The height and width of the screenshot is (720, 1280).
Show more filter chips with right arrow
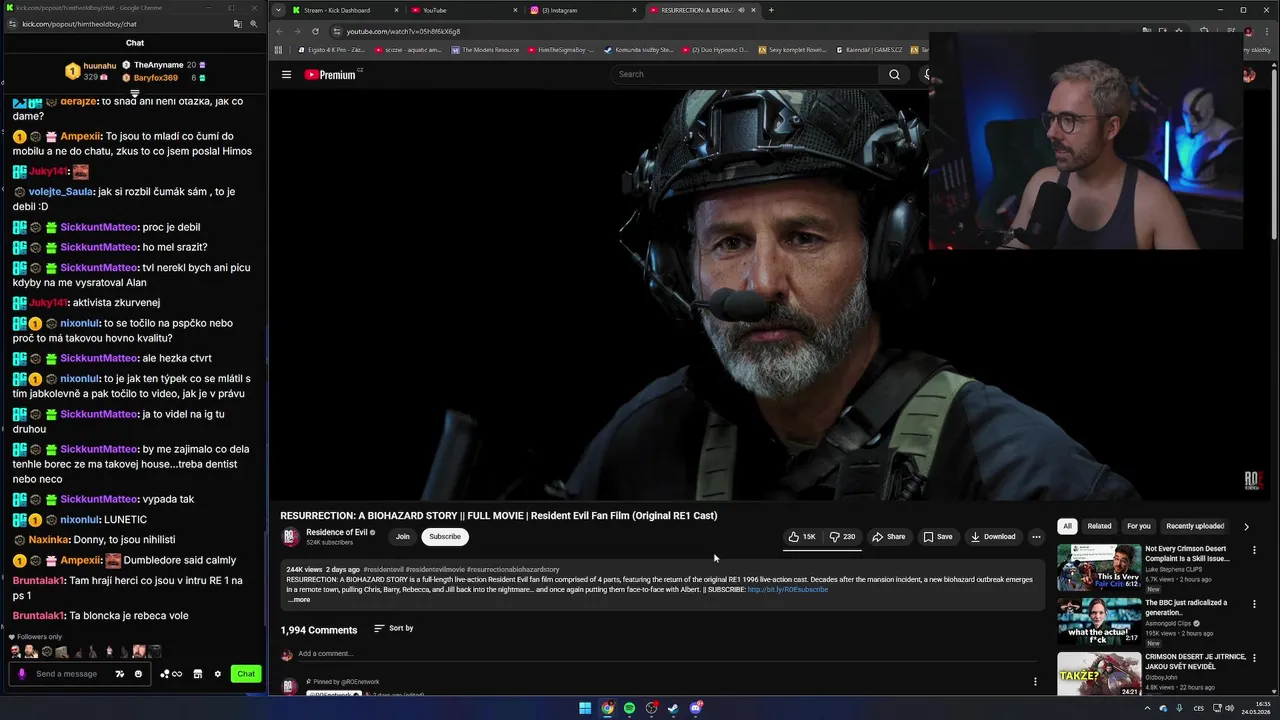click(x=1246, y=526)
